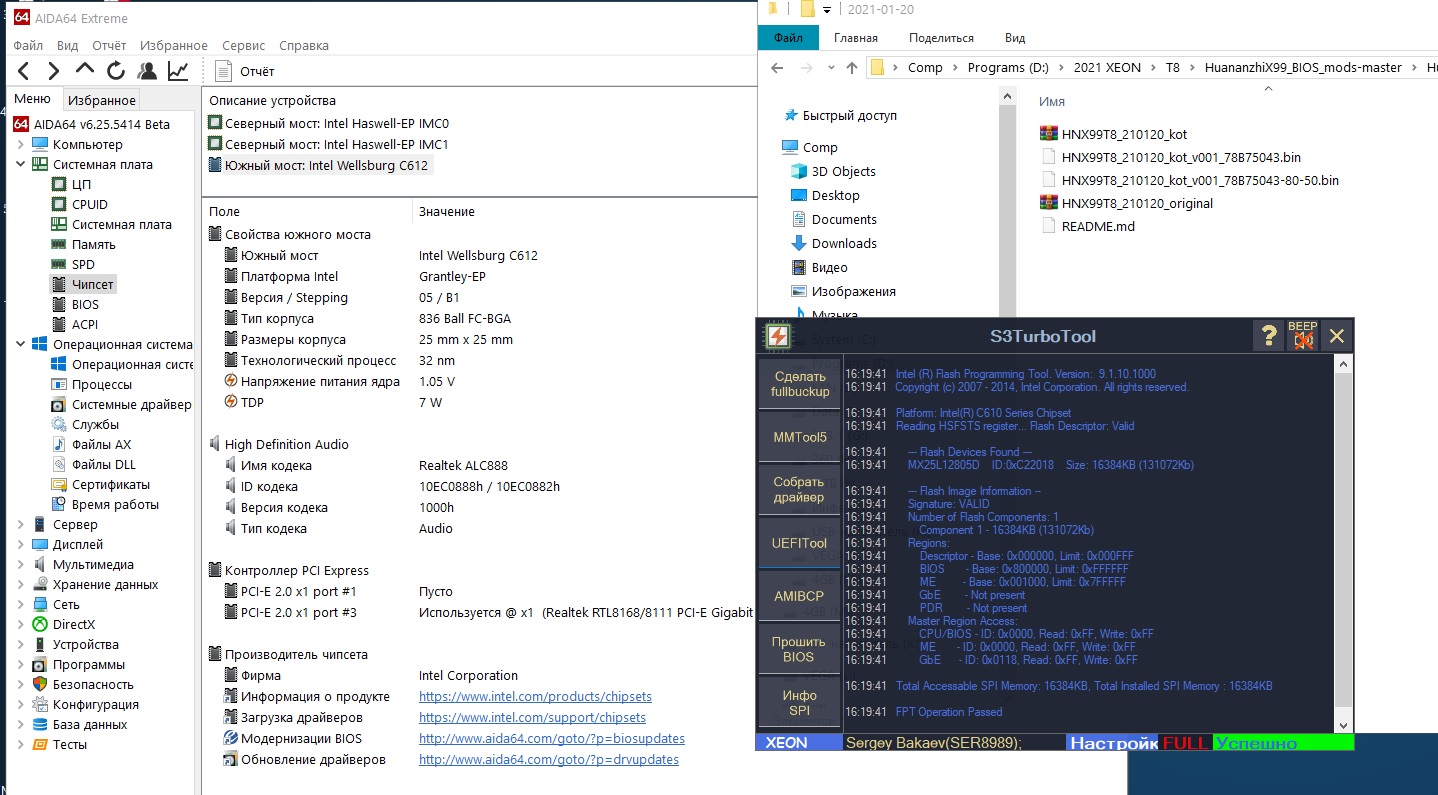Open the intel.com/support/chipsets link
The image size is (1438, 795).
coord(532,717)
